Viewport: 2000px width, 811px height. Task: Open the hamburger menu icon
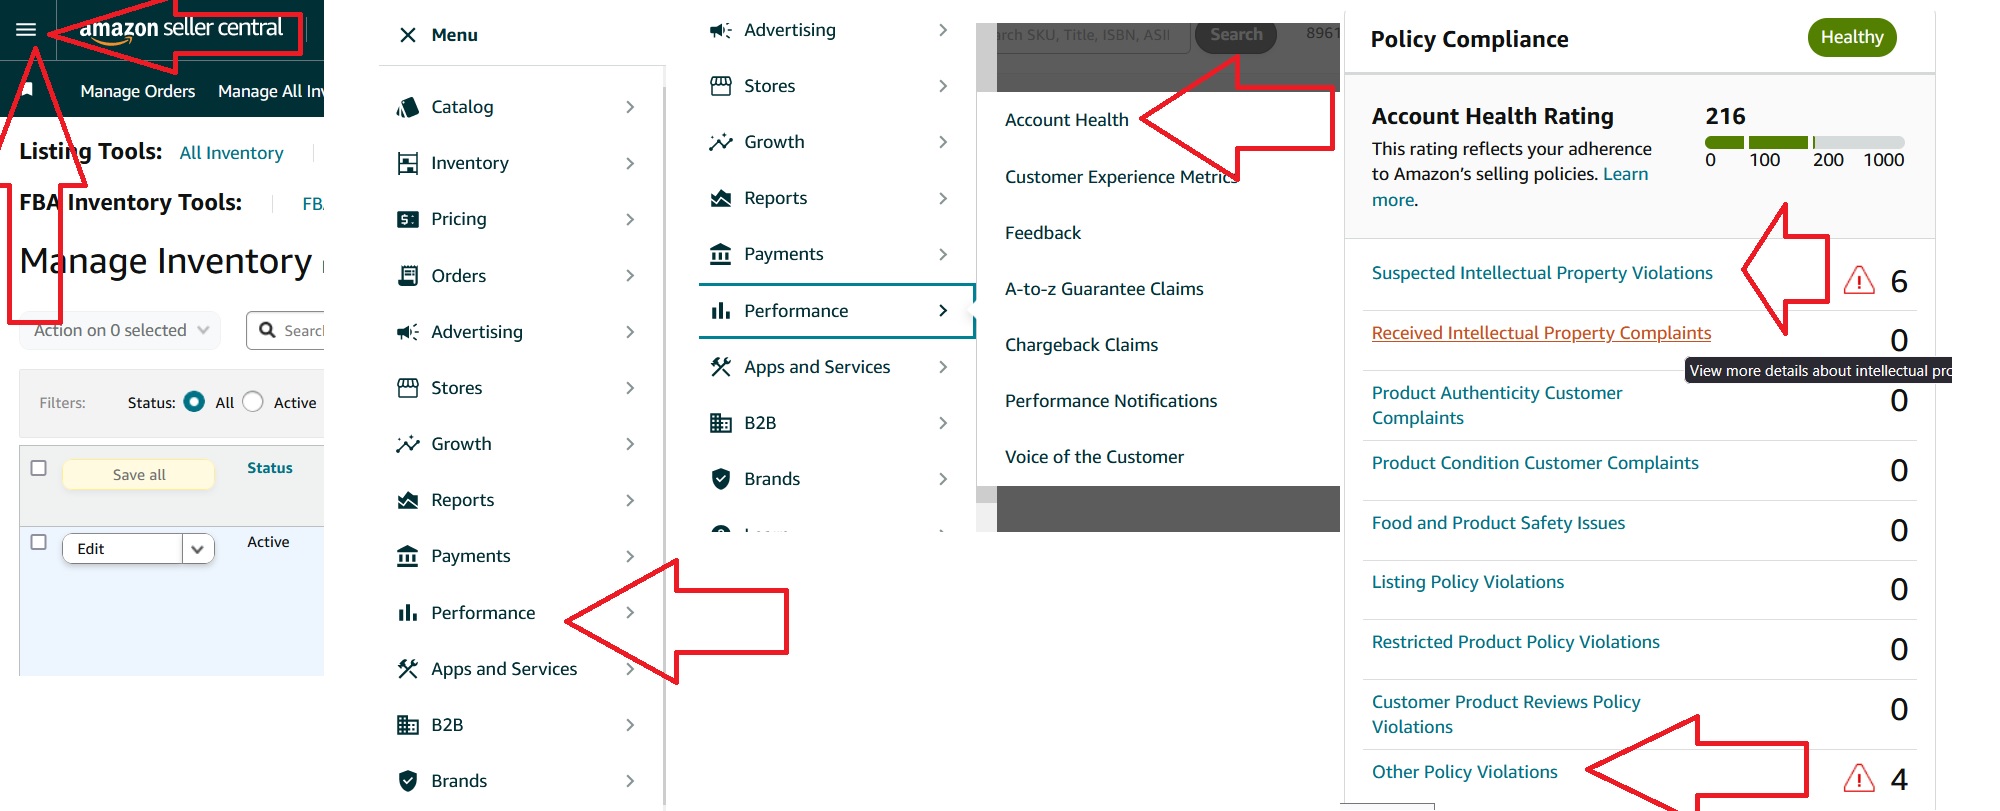[x=26, y=29]
